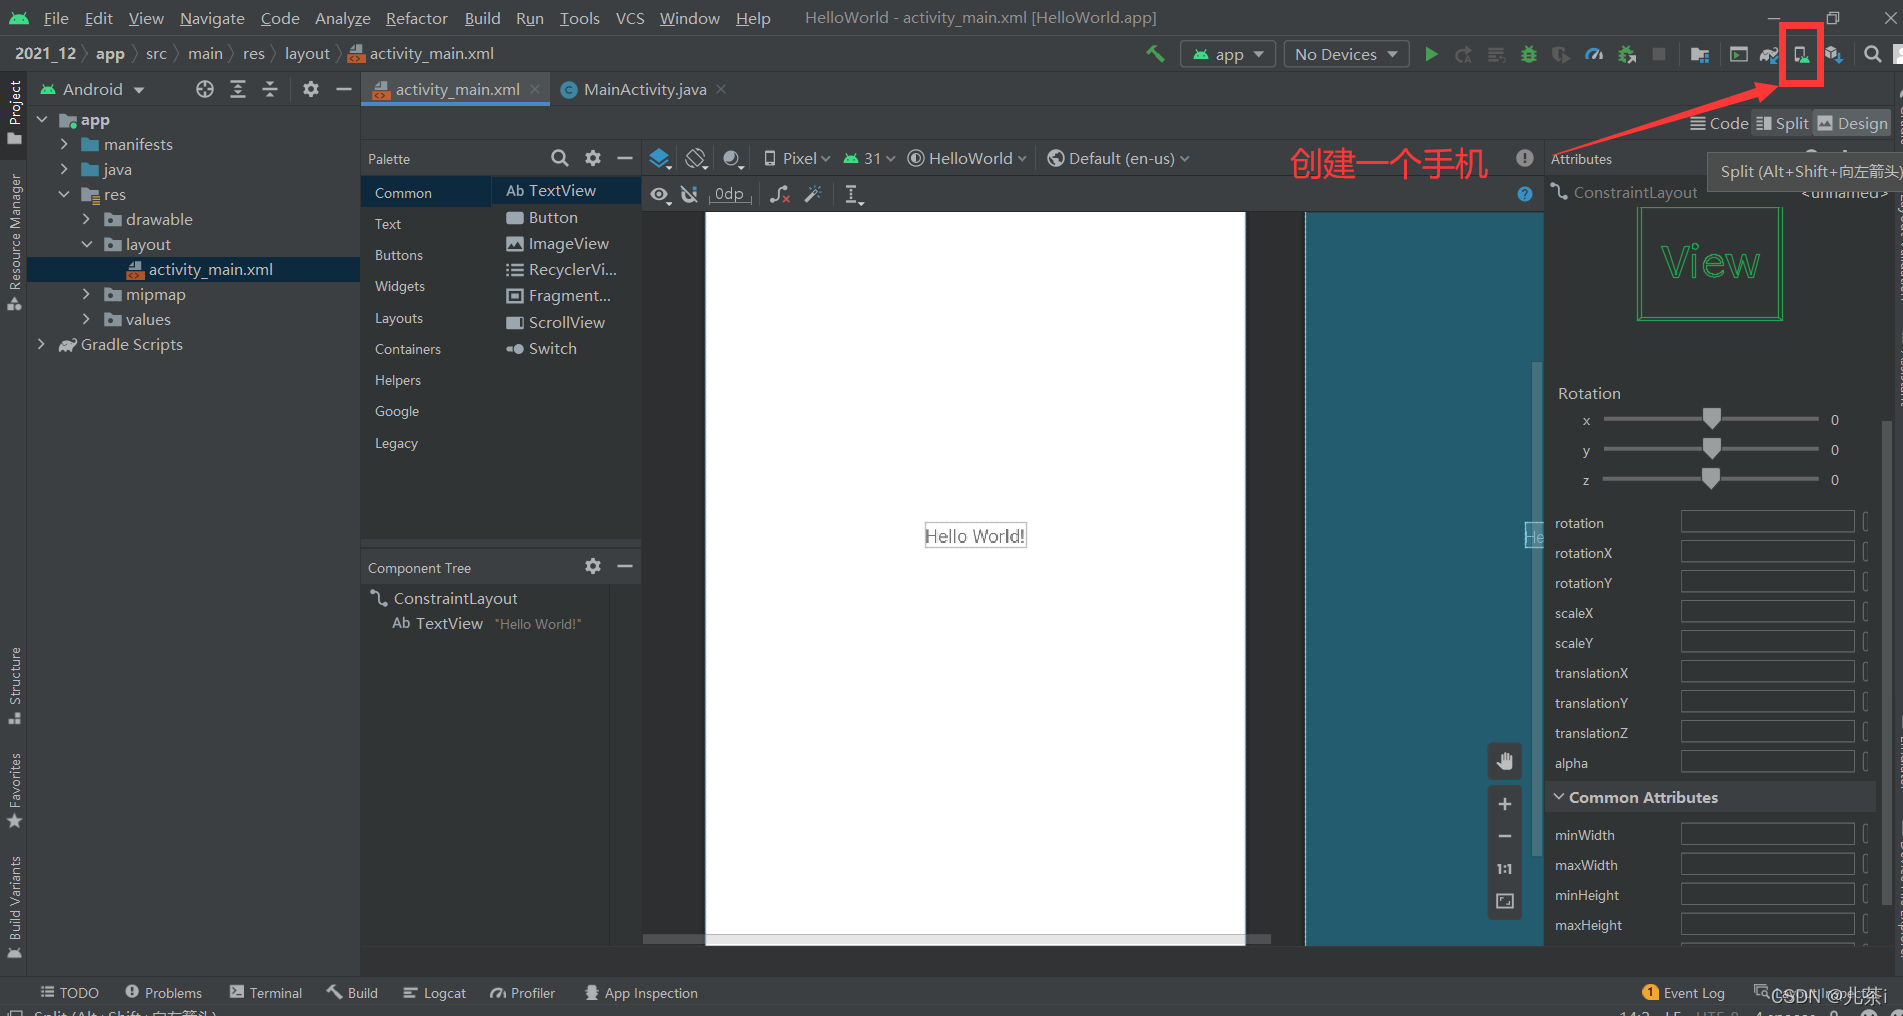The height and width of the screenshot is (1016, 1903).
Task: Expand all in Project panel
Action: point(238,89)
